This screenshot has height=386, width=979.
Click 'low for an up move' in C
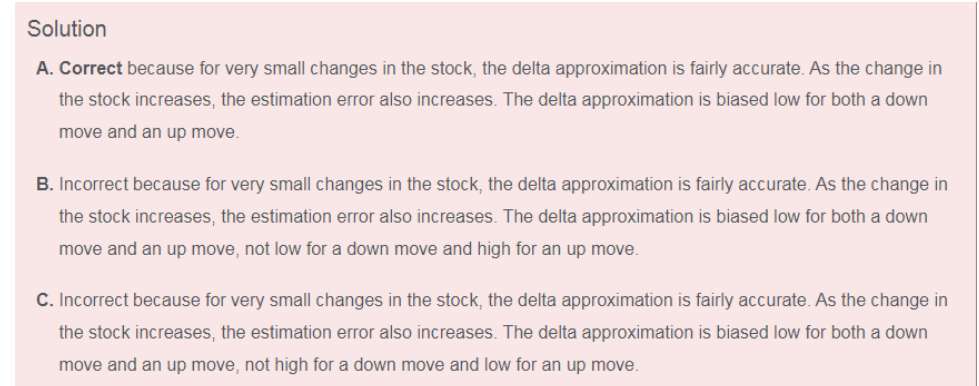click(x=559, y=364)
